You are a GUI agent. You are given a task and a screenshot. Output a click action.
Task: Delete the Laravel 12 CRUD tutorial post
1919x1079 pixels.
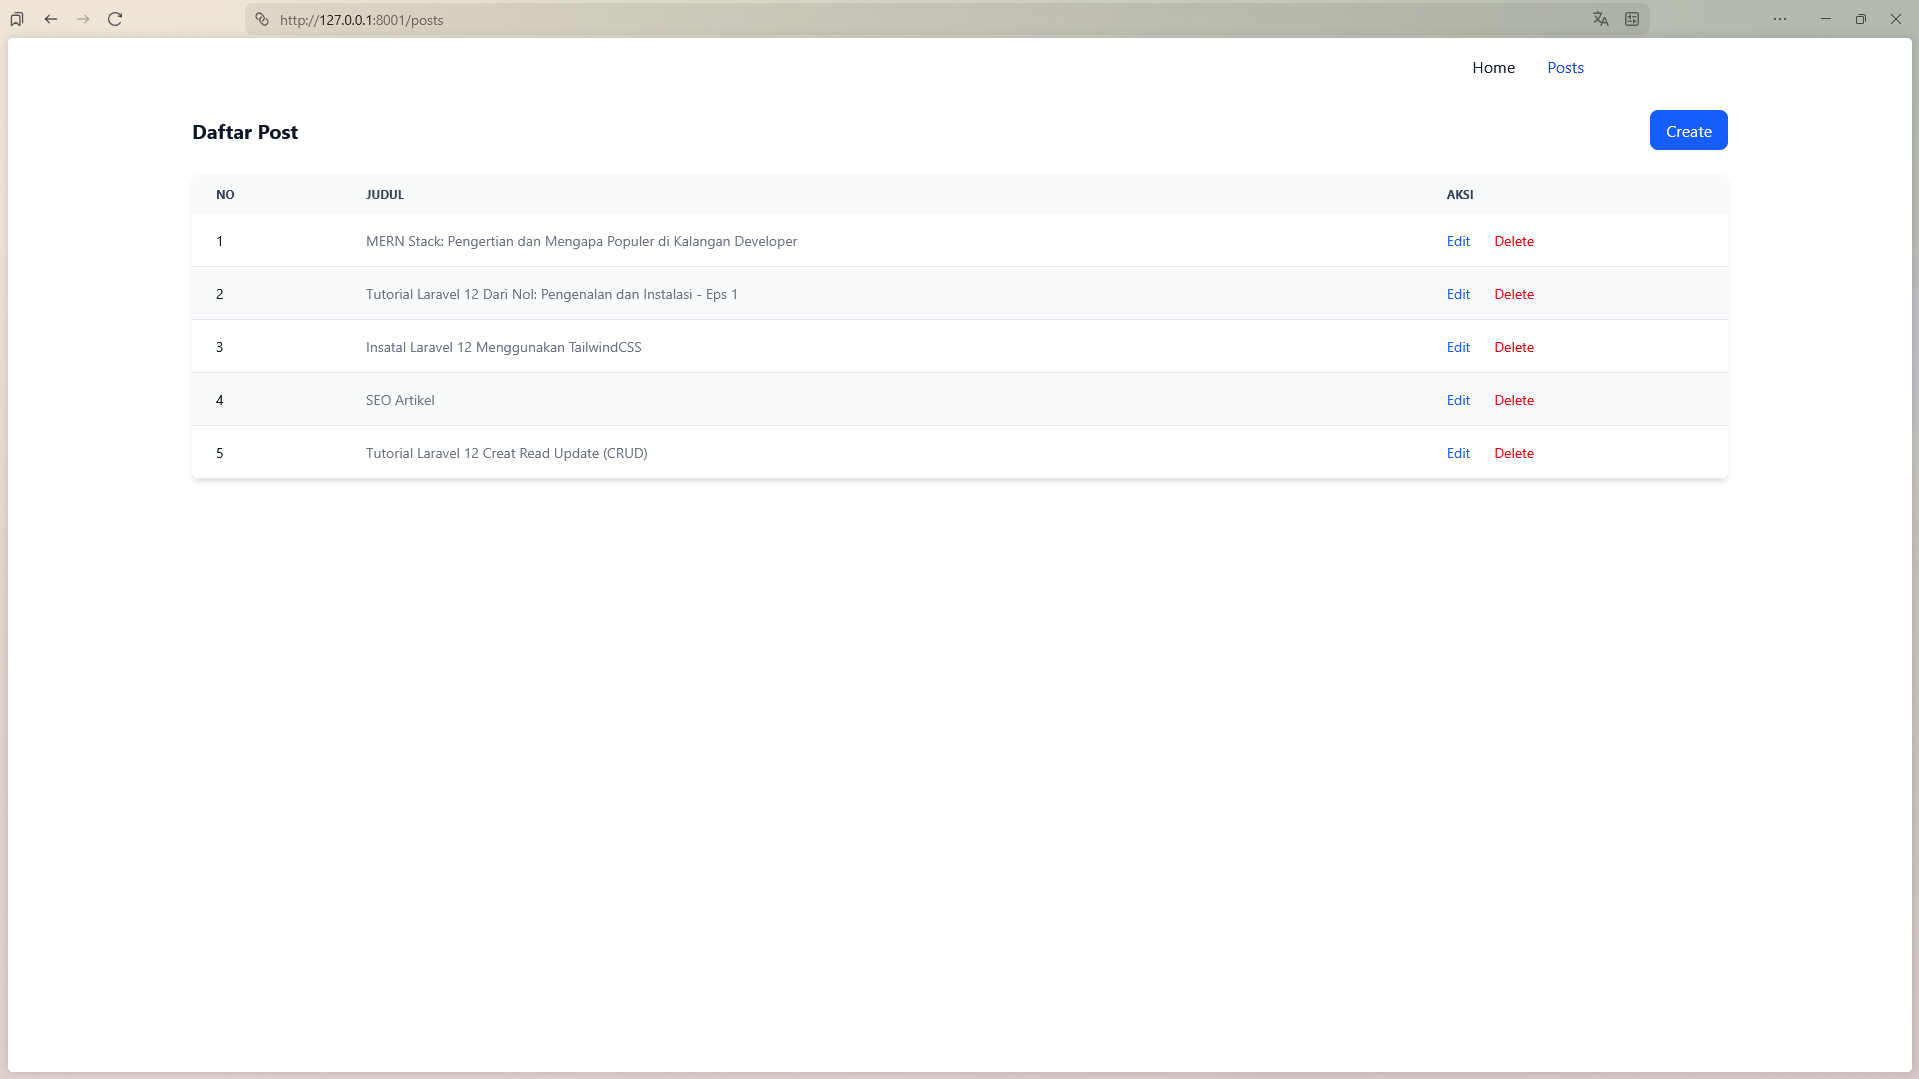coord(1514,453)
